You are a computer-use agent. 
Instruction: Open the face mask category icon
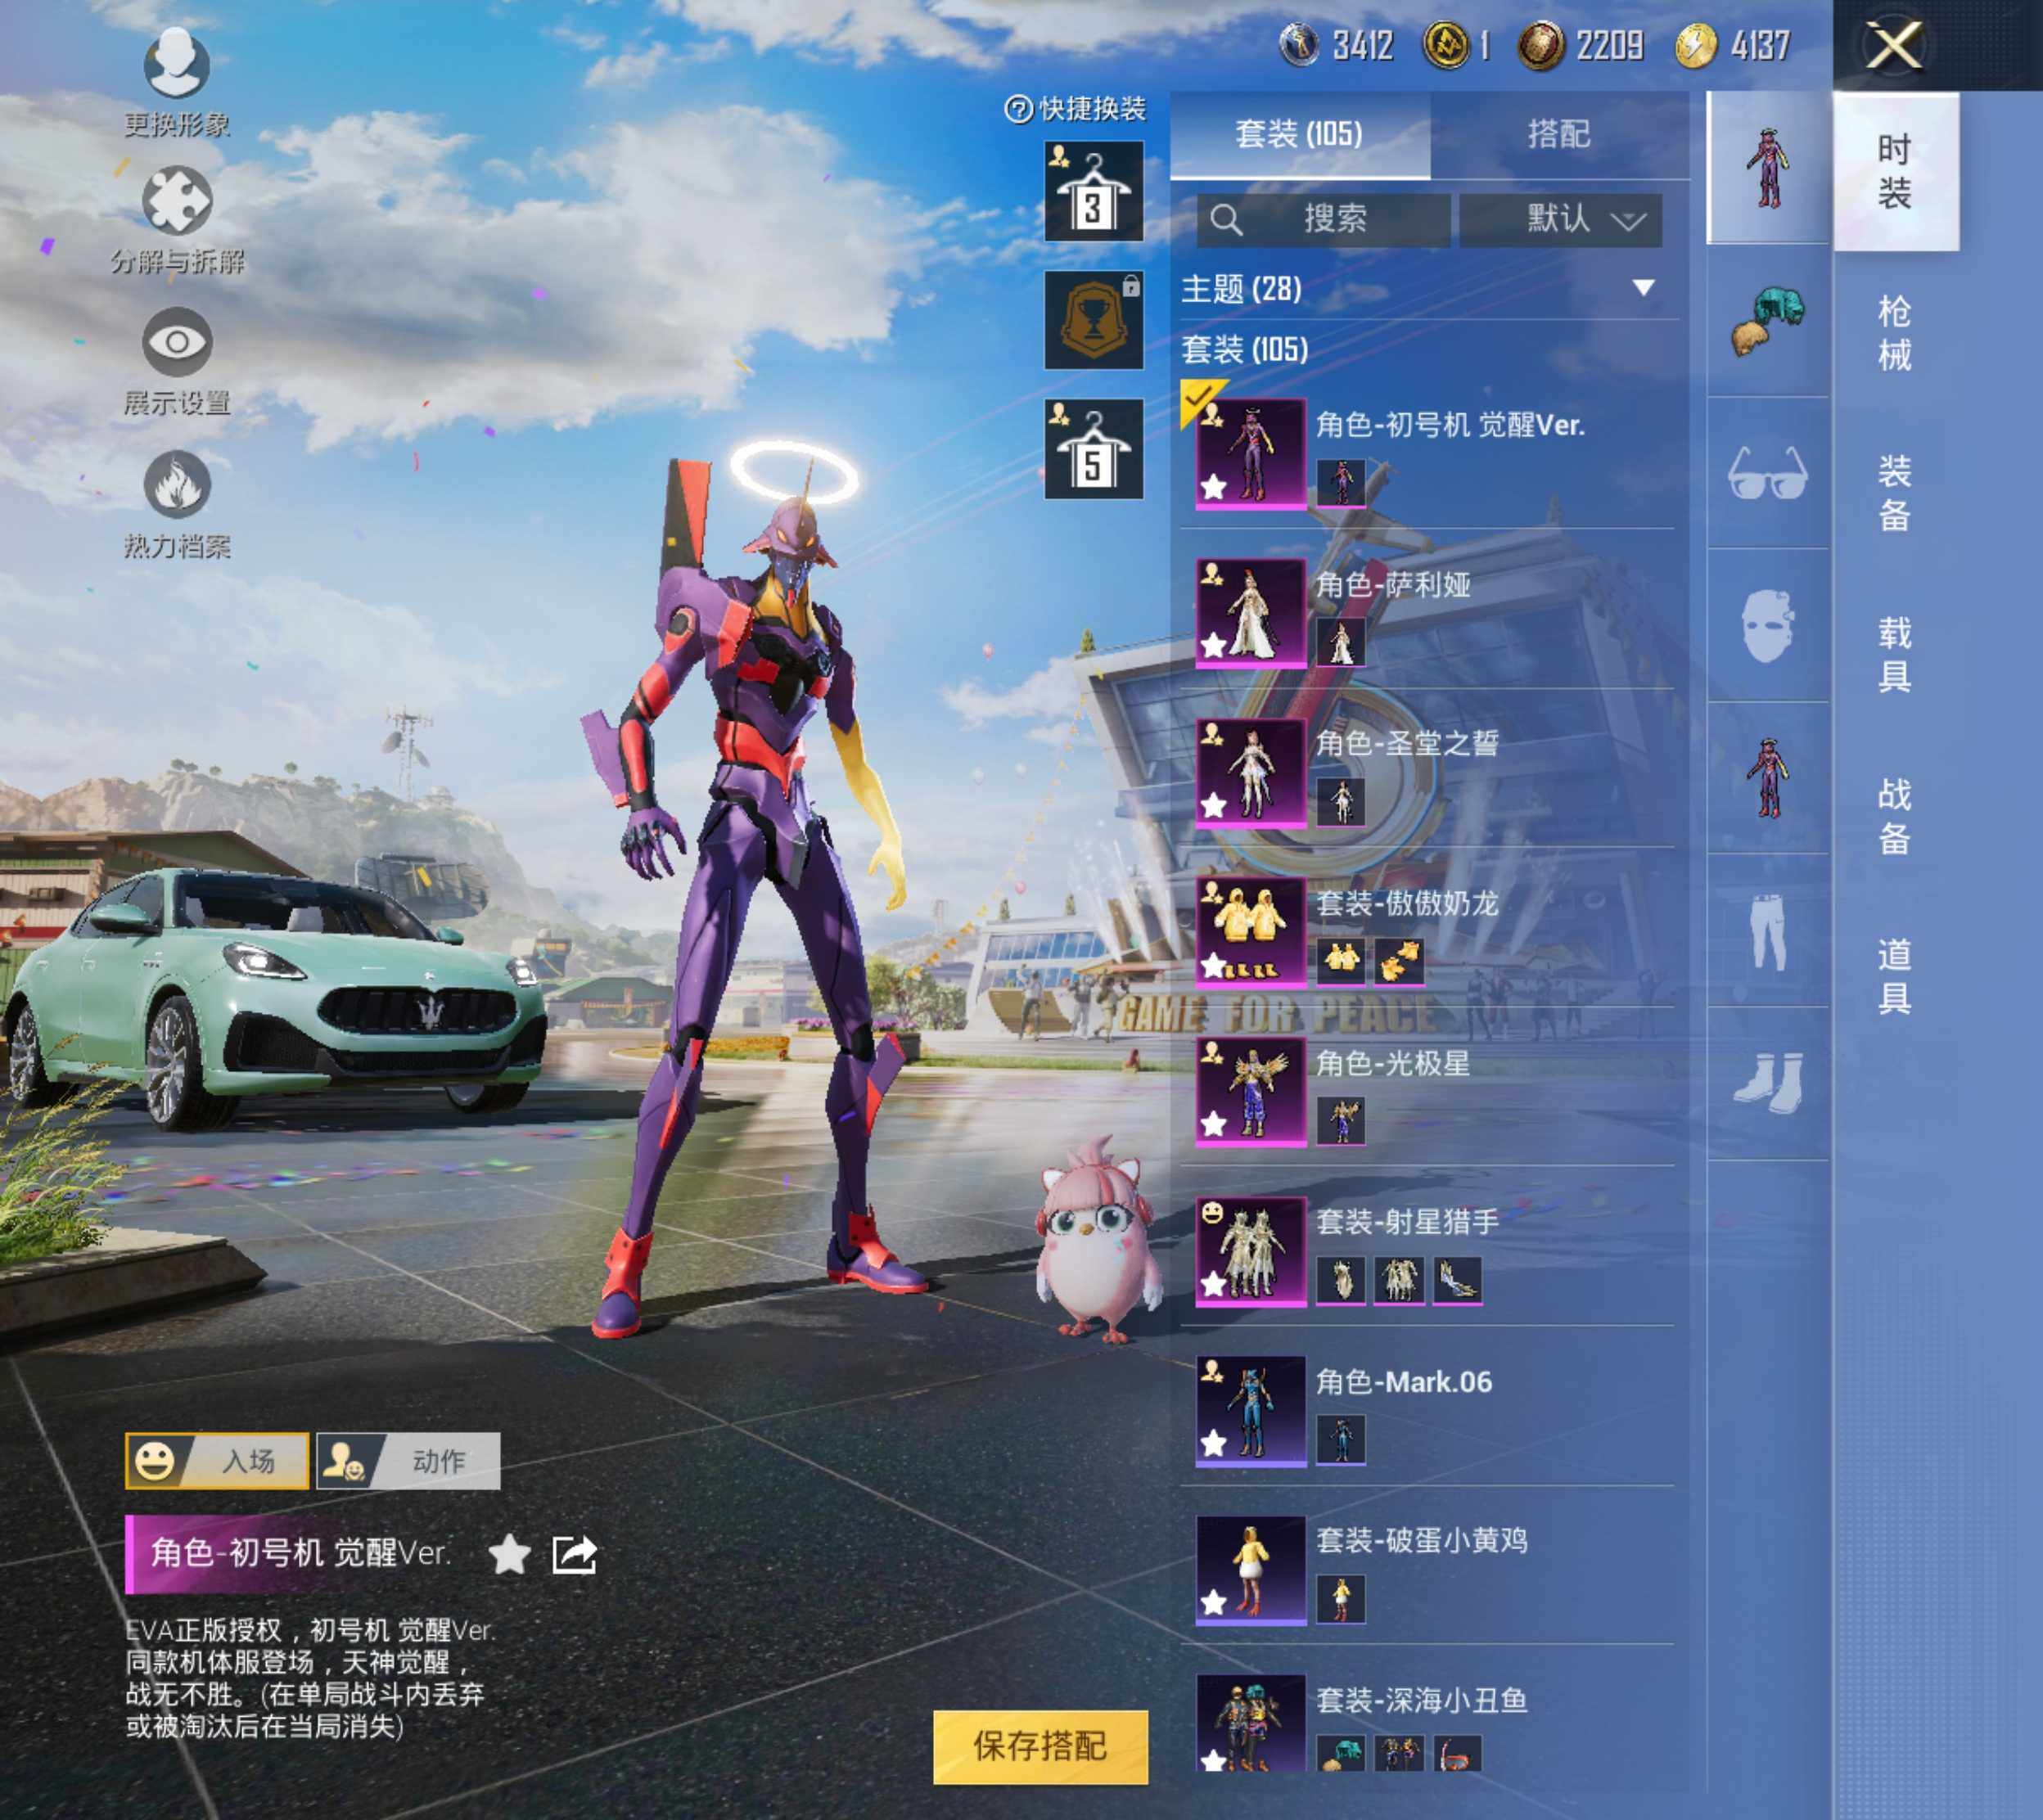coord(1768,626)
